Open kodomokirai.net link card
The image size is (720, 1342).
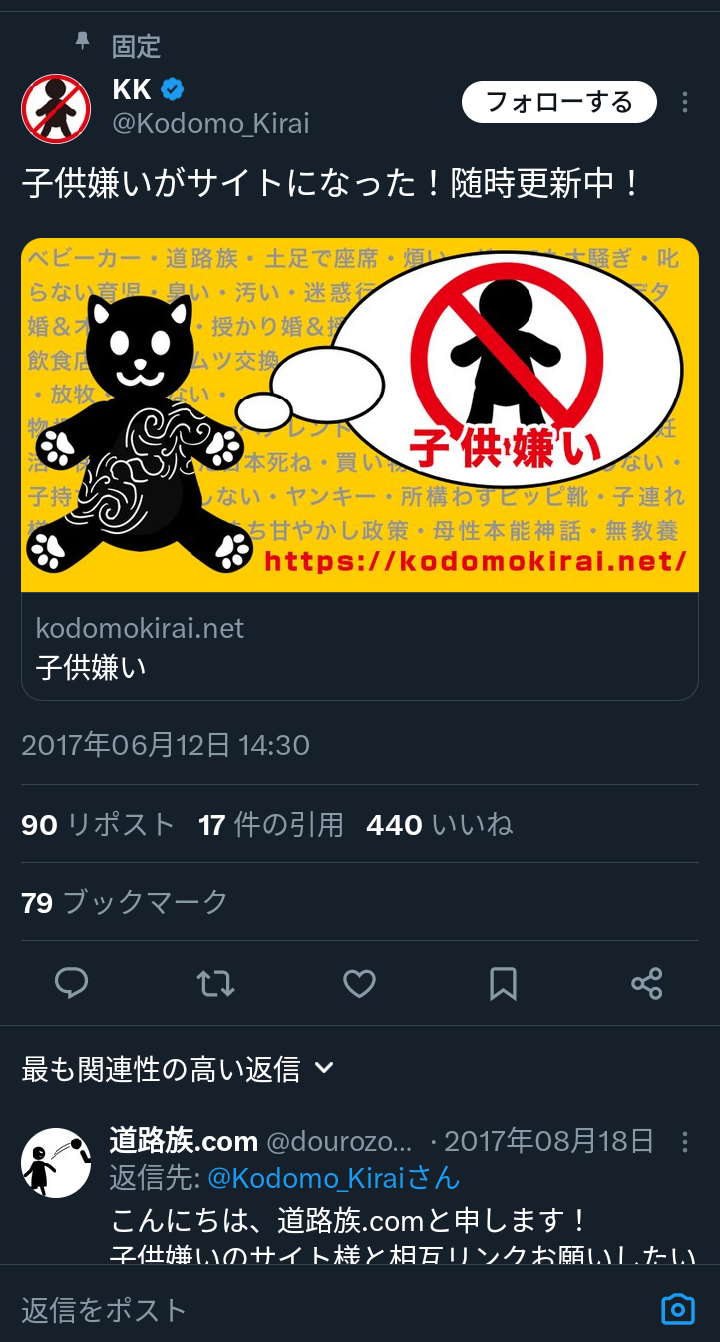click(x=360, y=647)
